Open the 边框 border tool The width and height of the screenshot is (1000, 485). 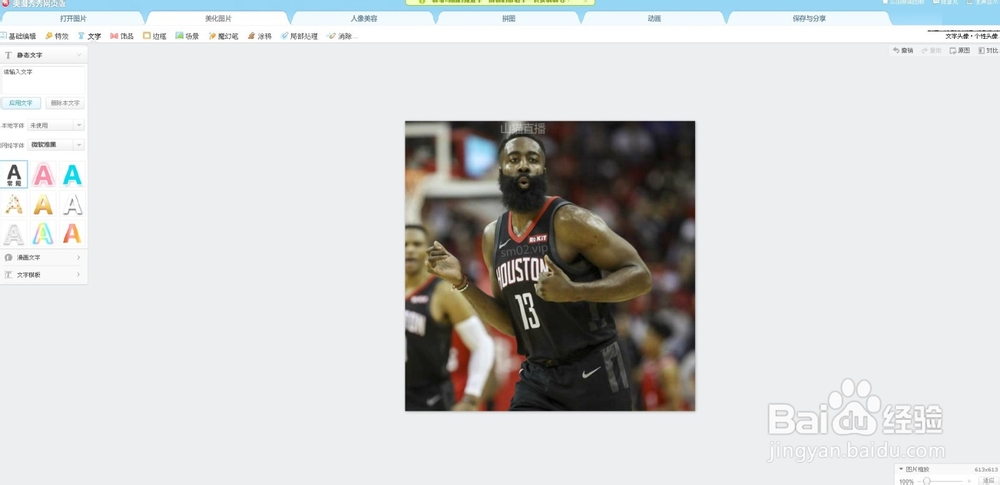pyautogui.click(x=154, y=36)
